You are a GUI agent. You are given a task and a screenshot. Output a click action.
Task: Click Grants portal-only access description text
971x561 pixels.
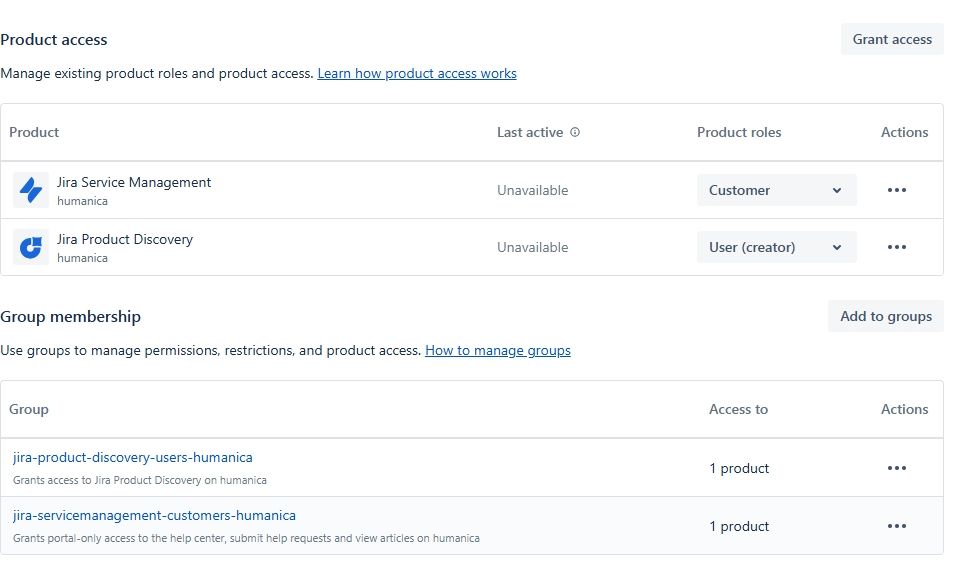point(246,538)
